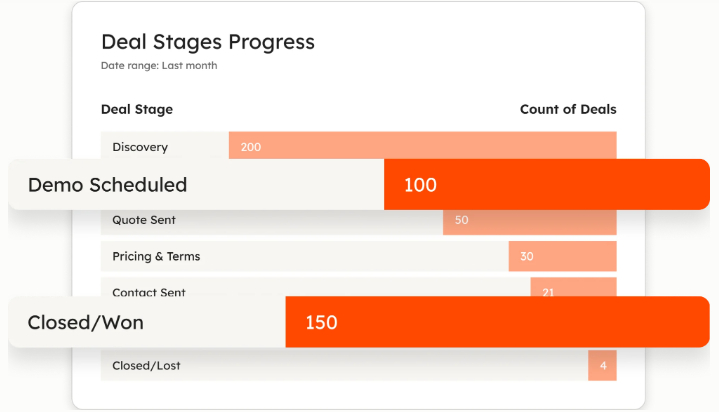Viewport: 719px width, 412px height.
Task: Select the Quote Sent bar showing 50
Action: point(530,220)
